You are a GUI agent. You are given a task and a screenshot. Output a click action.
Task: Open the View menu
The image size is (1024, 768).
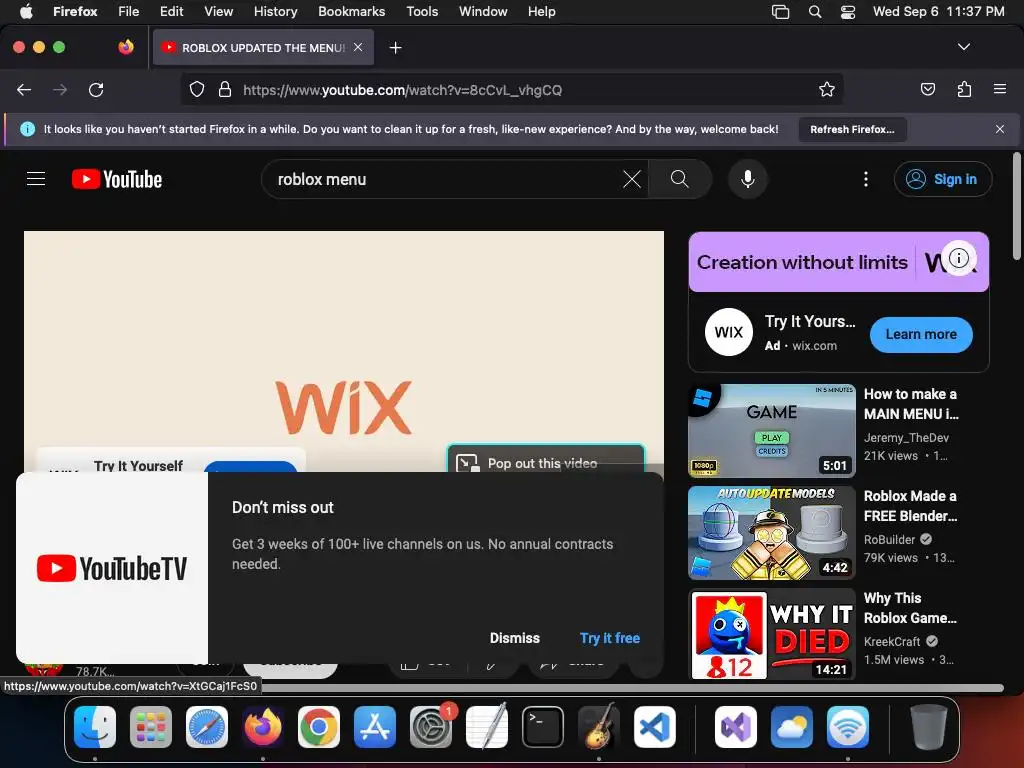pyautogui.click(x=218, y=11)
